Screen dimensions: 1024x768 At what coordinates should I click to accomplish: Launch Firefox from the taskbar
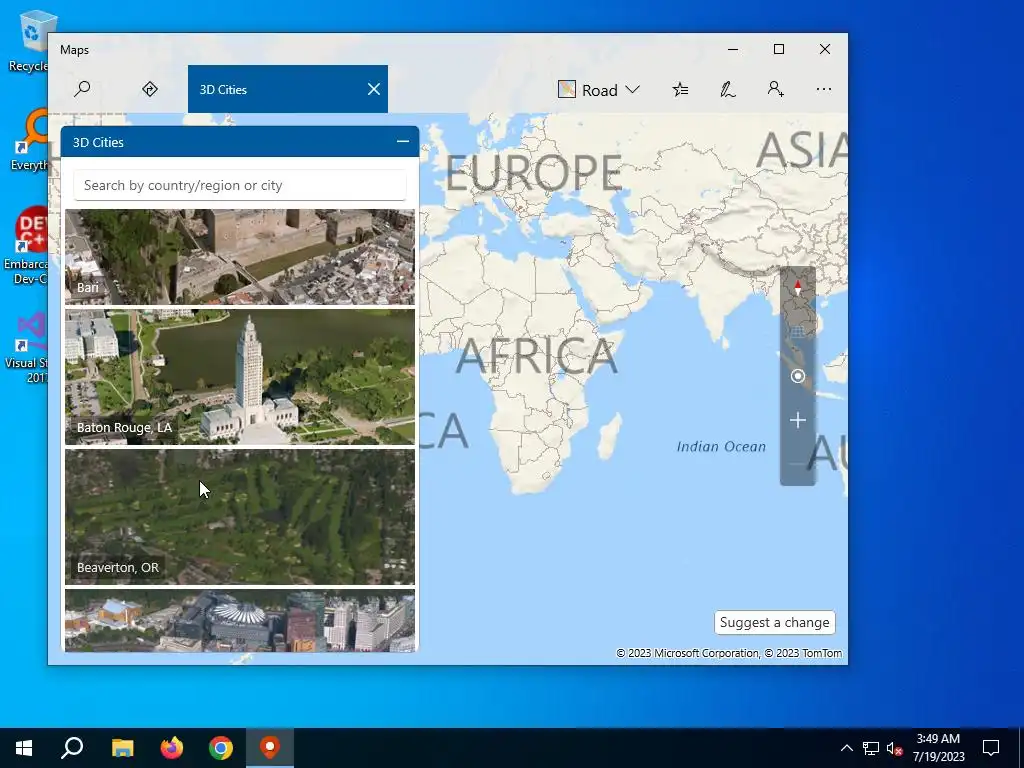point(172,748)
